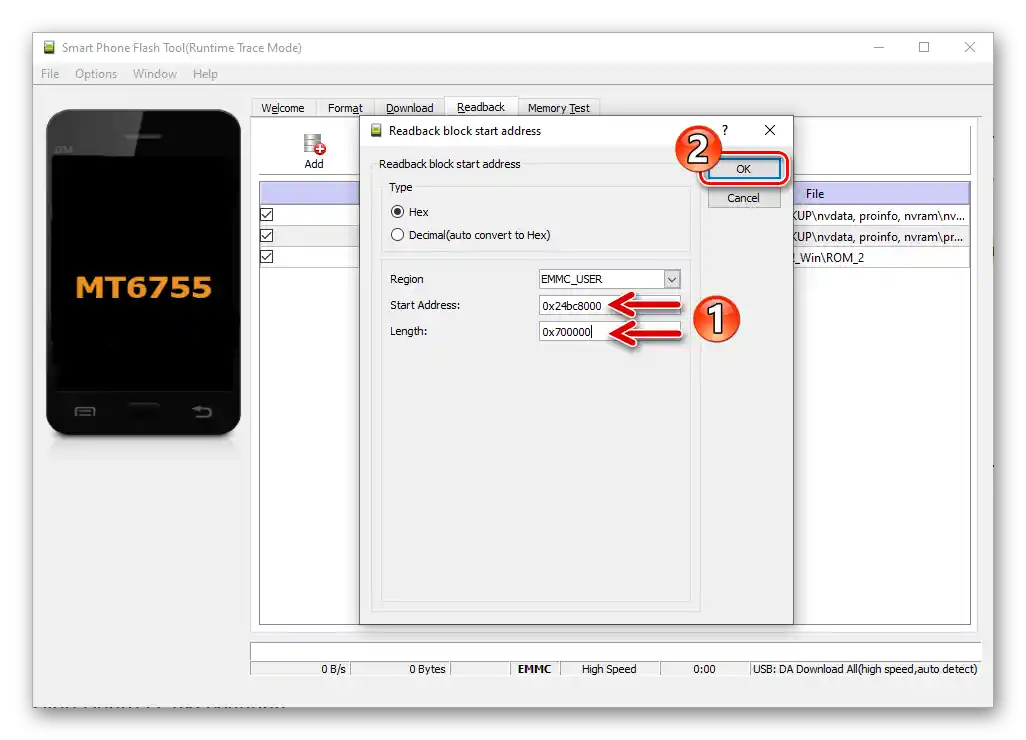Switch to the Format tab

click(x=345, y=107)
